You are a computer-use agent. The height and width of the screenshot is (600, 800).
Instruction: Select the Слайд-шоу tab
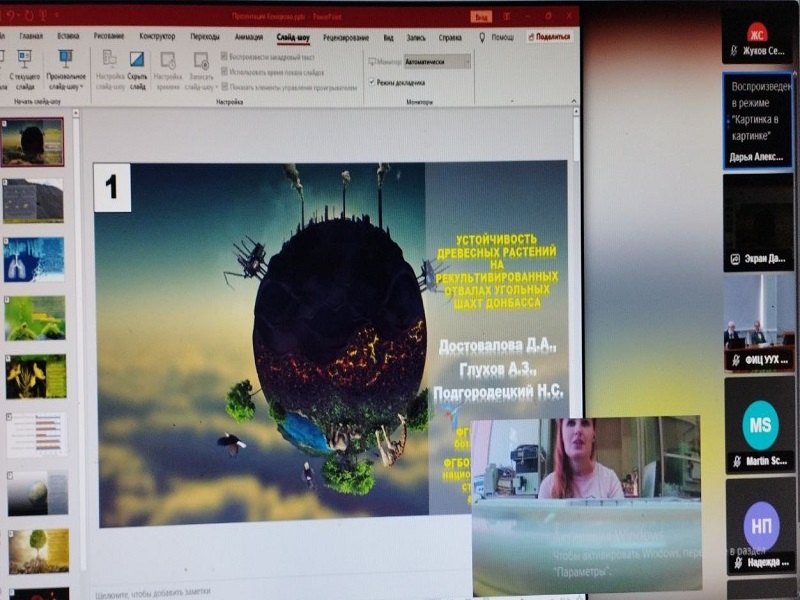293,37
